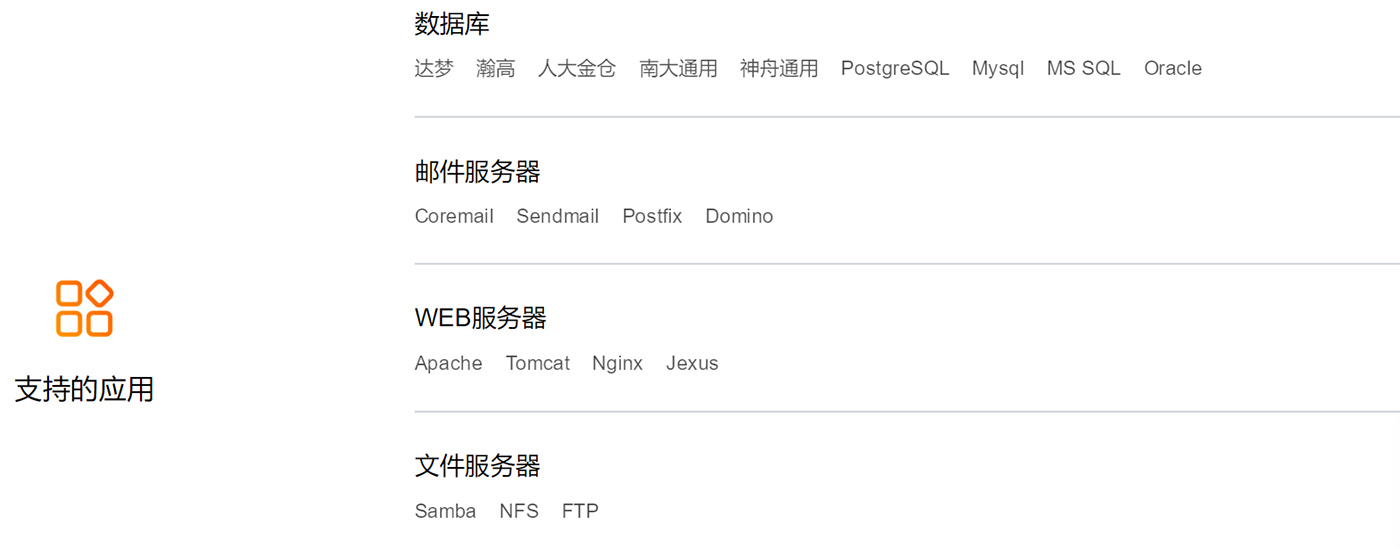Open the Sendmail mail server link
The width and height of the screenshot is (1400, 549).
[558, 216]
